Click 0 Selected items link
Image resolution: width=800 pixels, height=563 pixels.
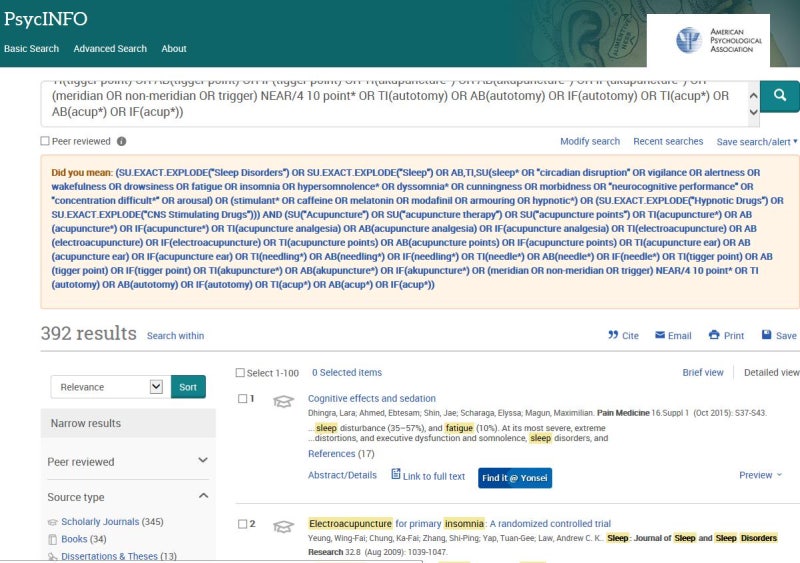347,373
